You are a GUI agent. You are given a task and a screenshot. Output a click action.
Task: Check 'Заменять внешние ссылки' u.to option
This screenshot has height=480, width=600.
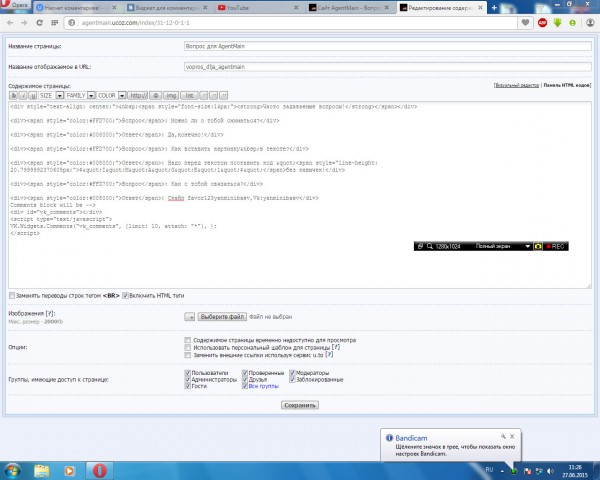pyautogui.click(x=188, y=355)
